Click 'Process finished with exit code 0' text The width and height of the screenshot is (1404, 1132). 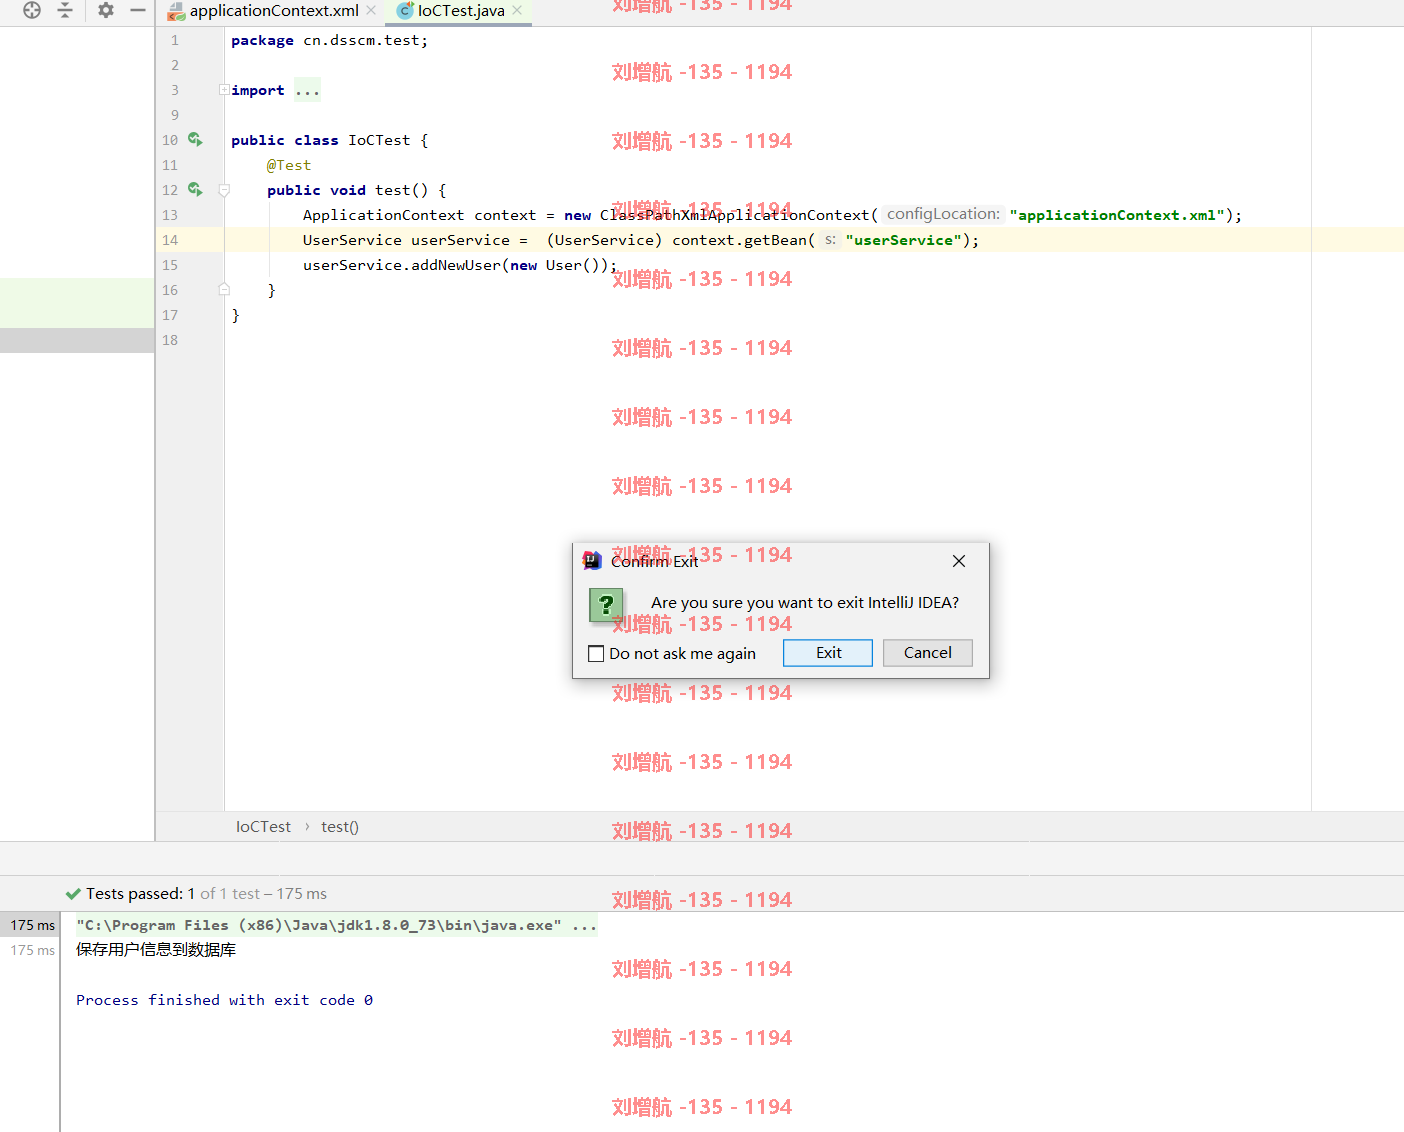coord(224,1000)
